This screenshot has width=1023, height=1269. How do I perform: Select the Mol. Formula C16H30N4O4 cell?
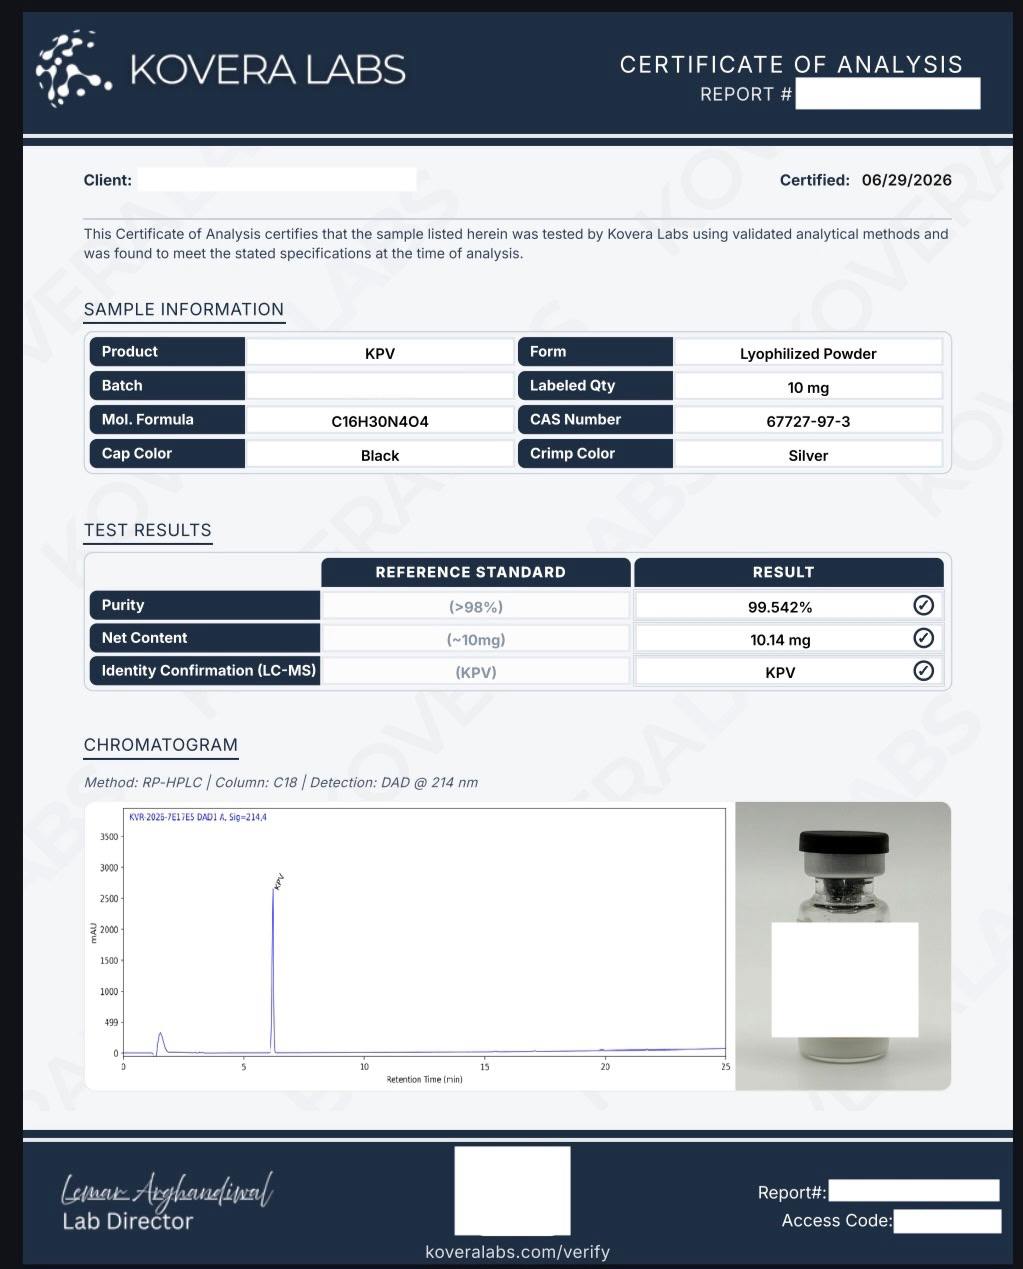click(380, 421)
